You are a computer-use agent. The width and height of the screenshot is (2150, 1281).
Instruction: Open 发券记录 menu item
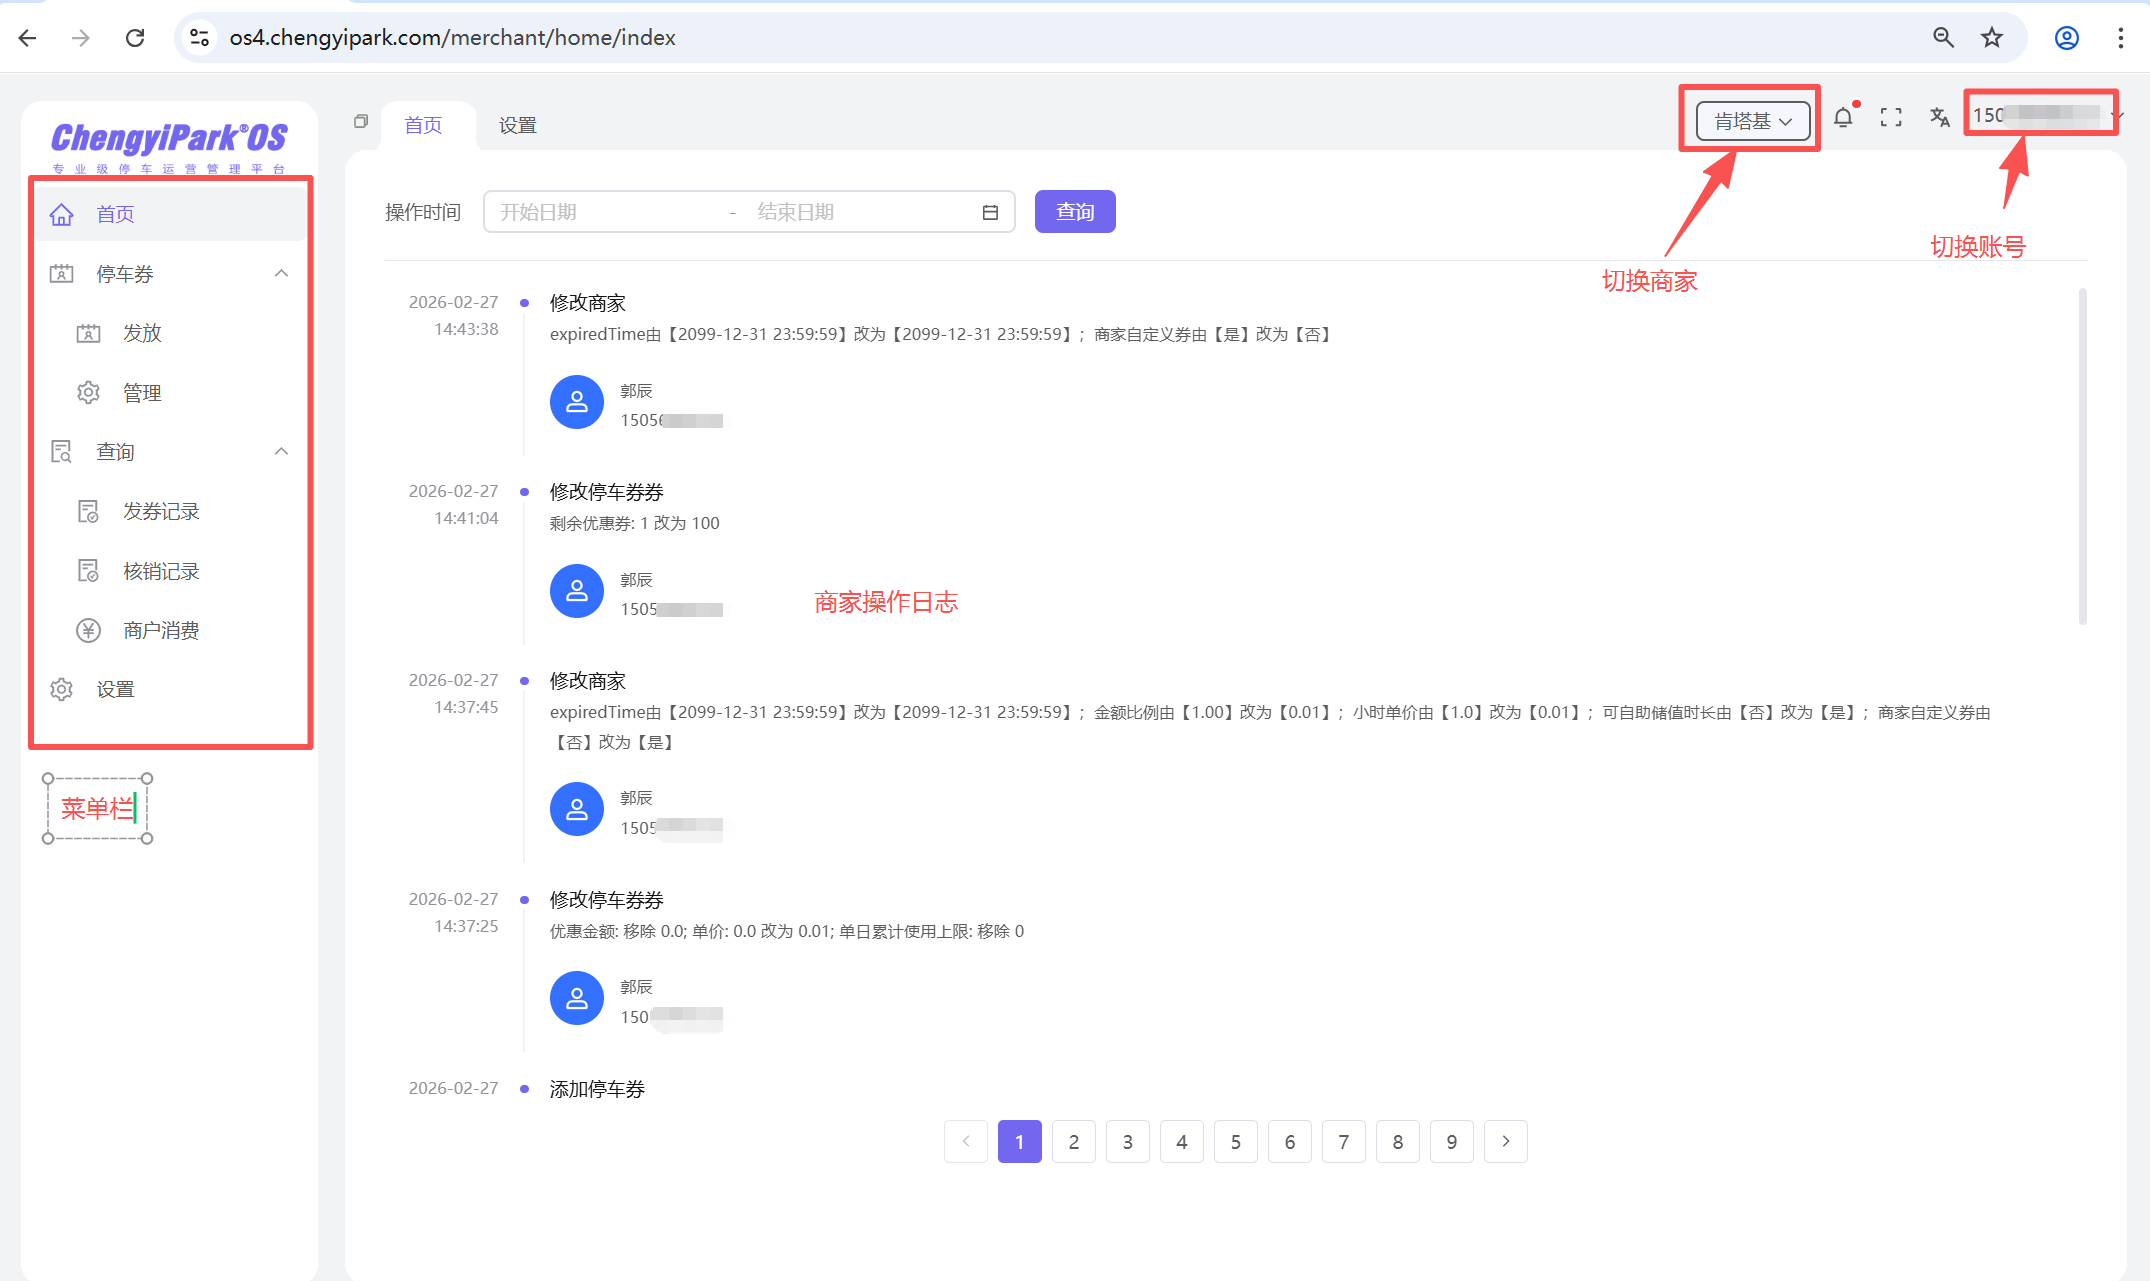161,511
